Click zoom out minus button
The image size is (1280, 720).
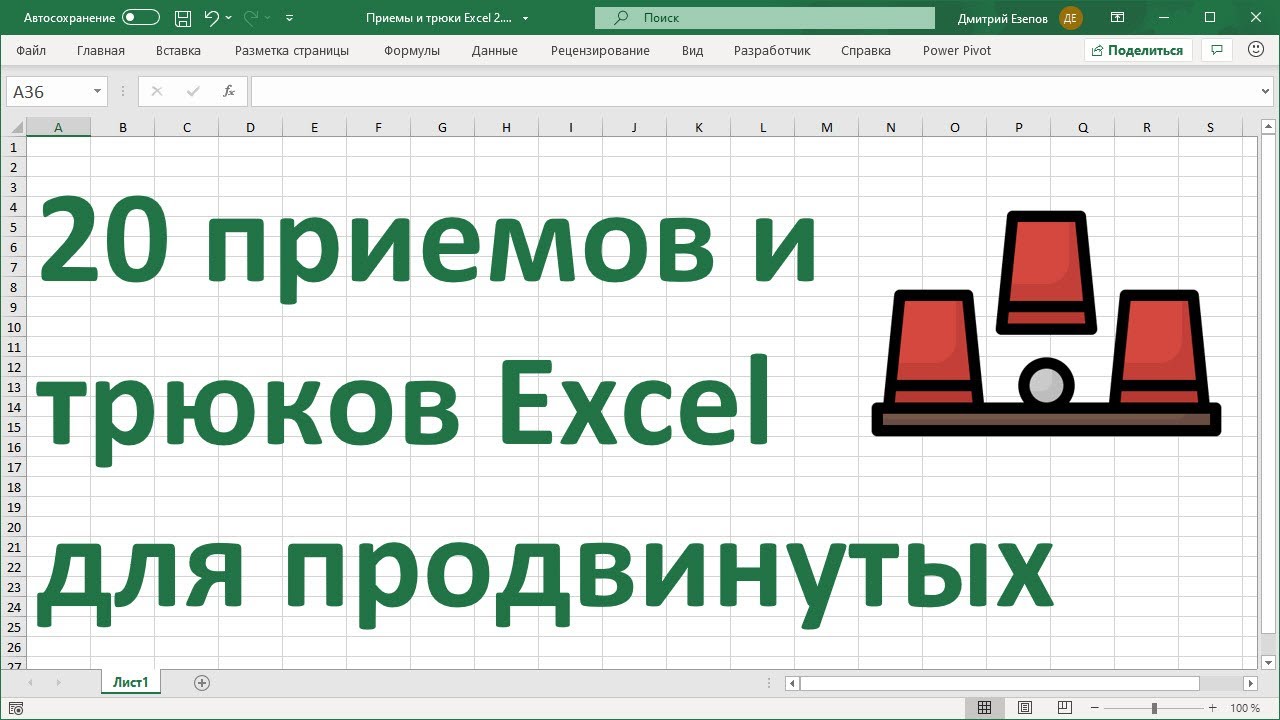pyautogui.click(x=1094, y=708)
